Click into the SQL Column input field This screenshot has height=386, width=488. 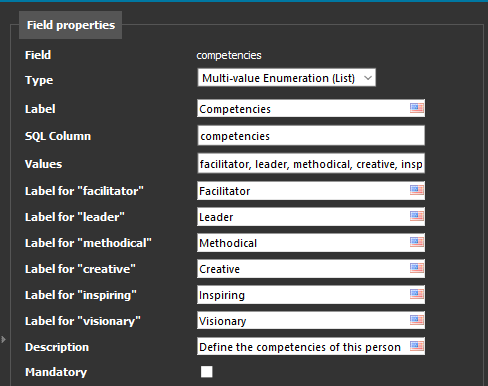[311, 135]
